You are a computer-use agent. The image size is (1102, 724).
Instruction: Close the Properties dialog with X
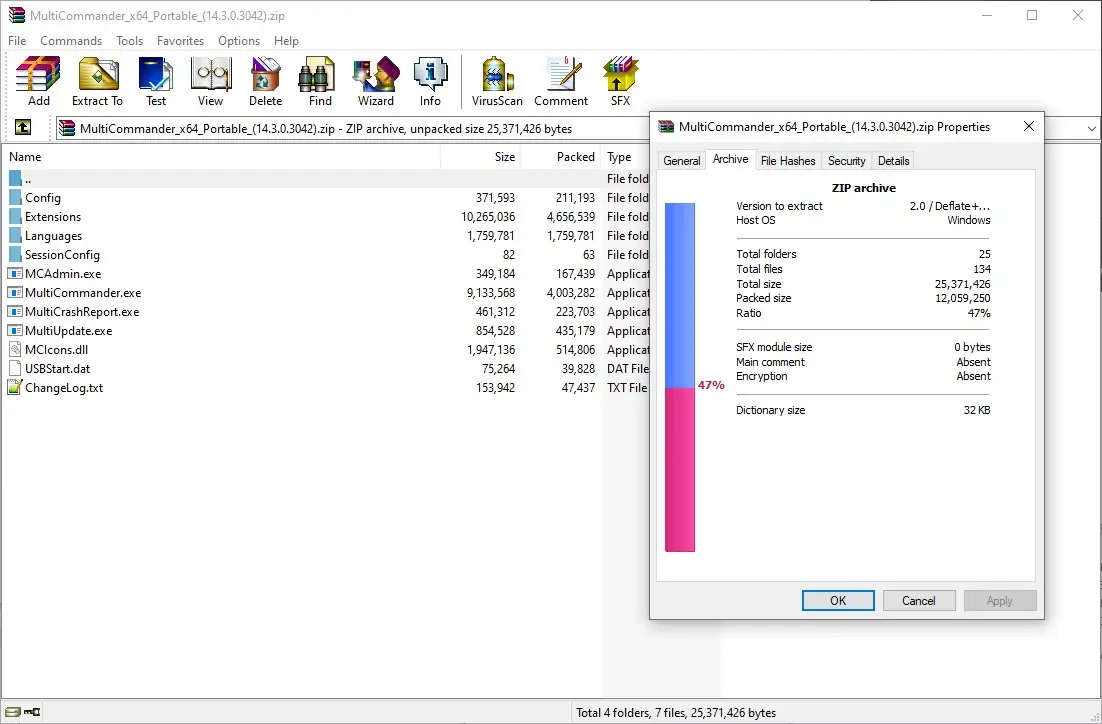(1028, 127)
